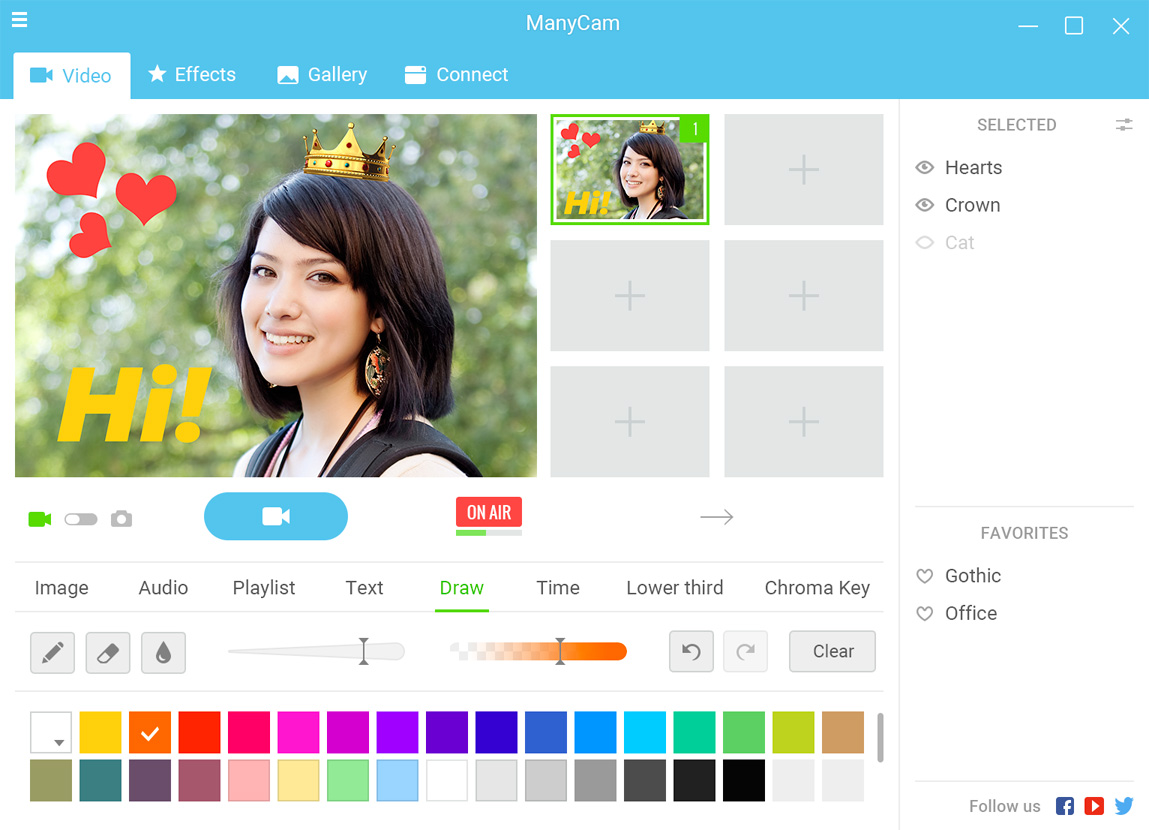Open the hamburger main menu
1149x830 pixels.
[19, 20]
